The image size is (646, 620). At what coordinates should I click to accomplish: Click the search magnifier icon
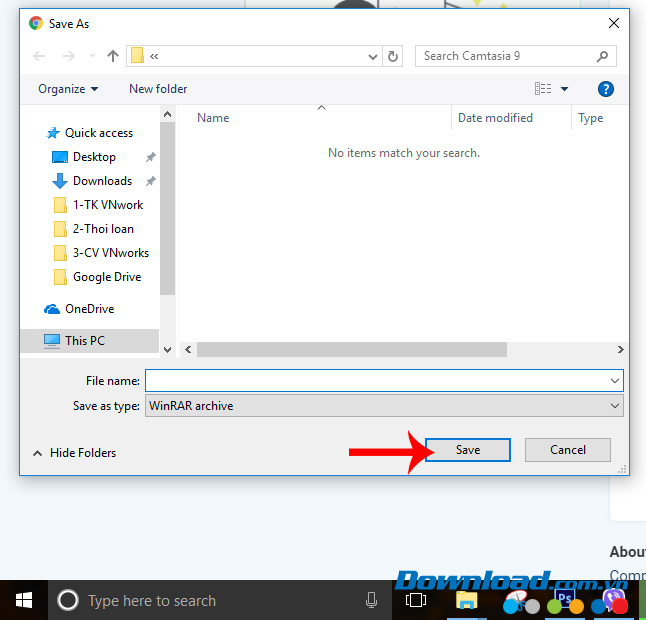(x=602, y=56)
